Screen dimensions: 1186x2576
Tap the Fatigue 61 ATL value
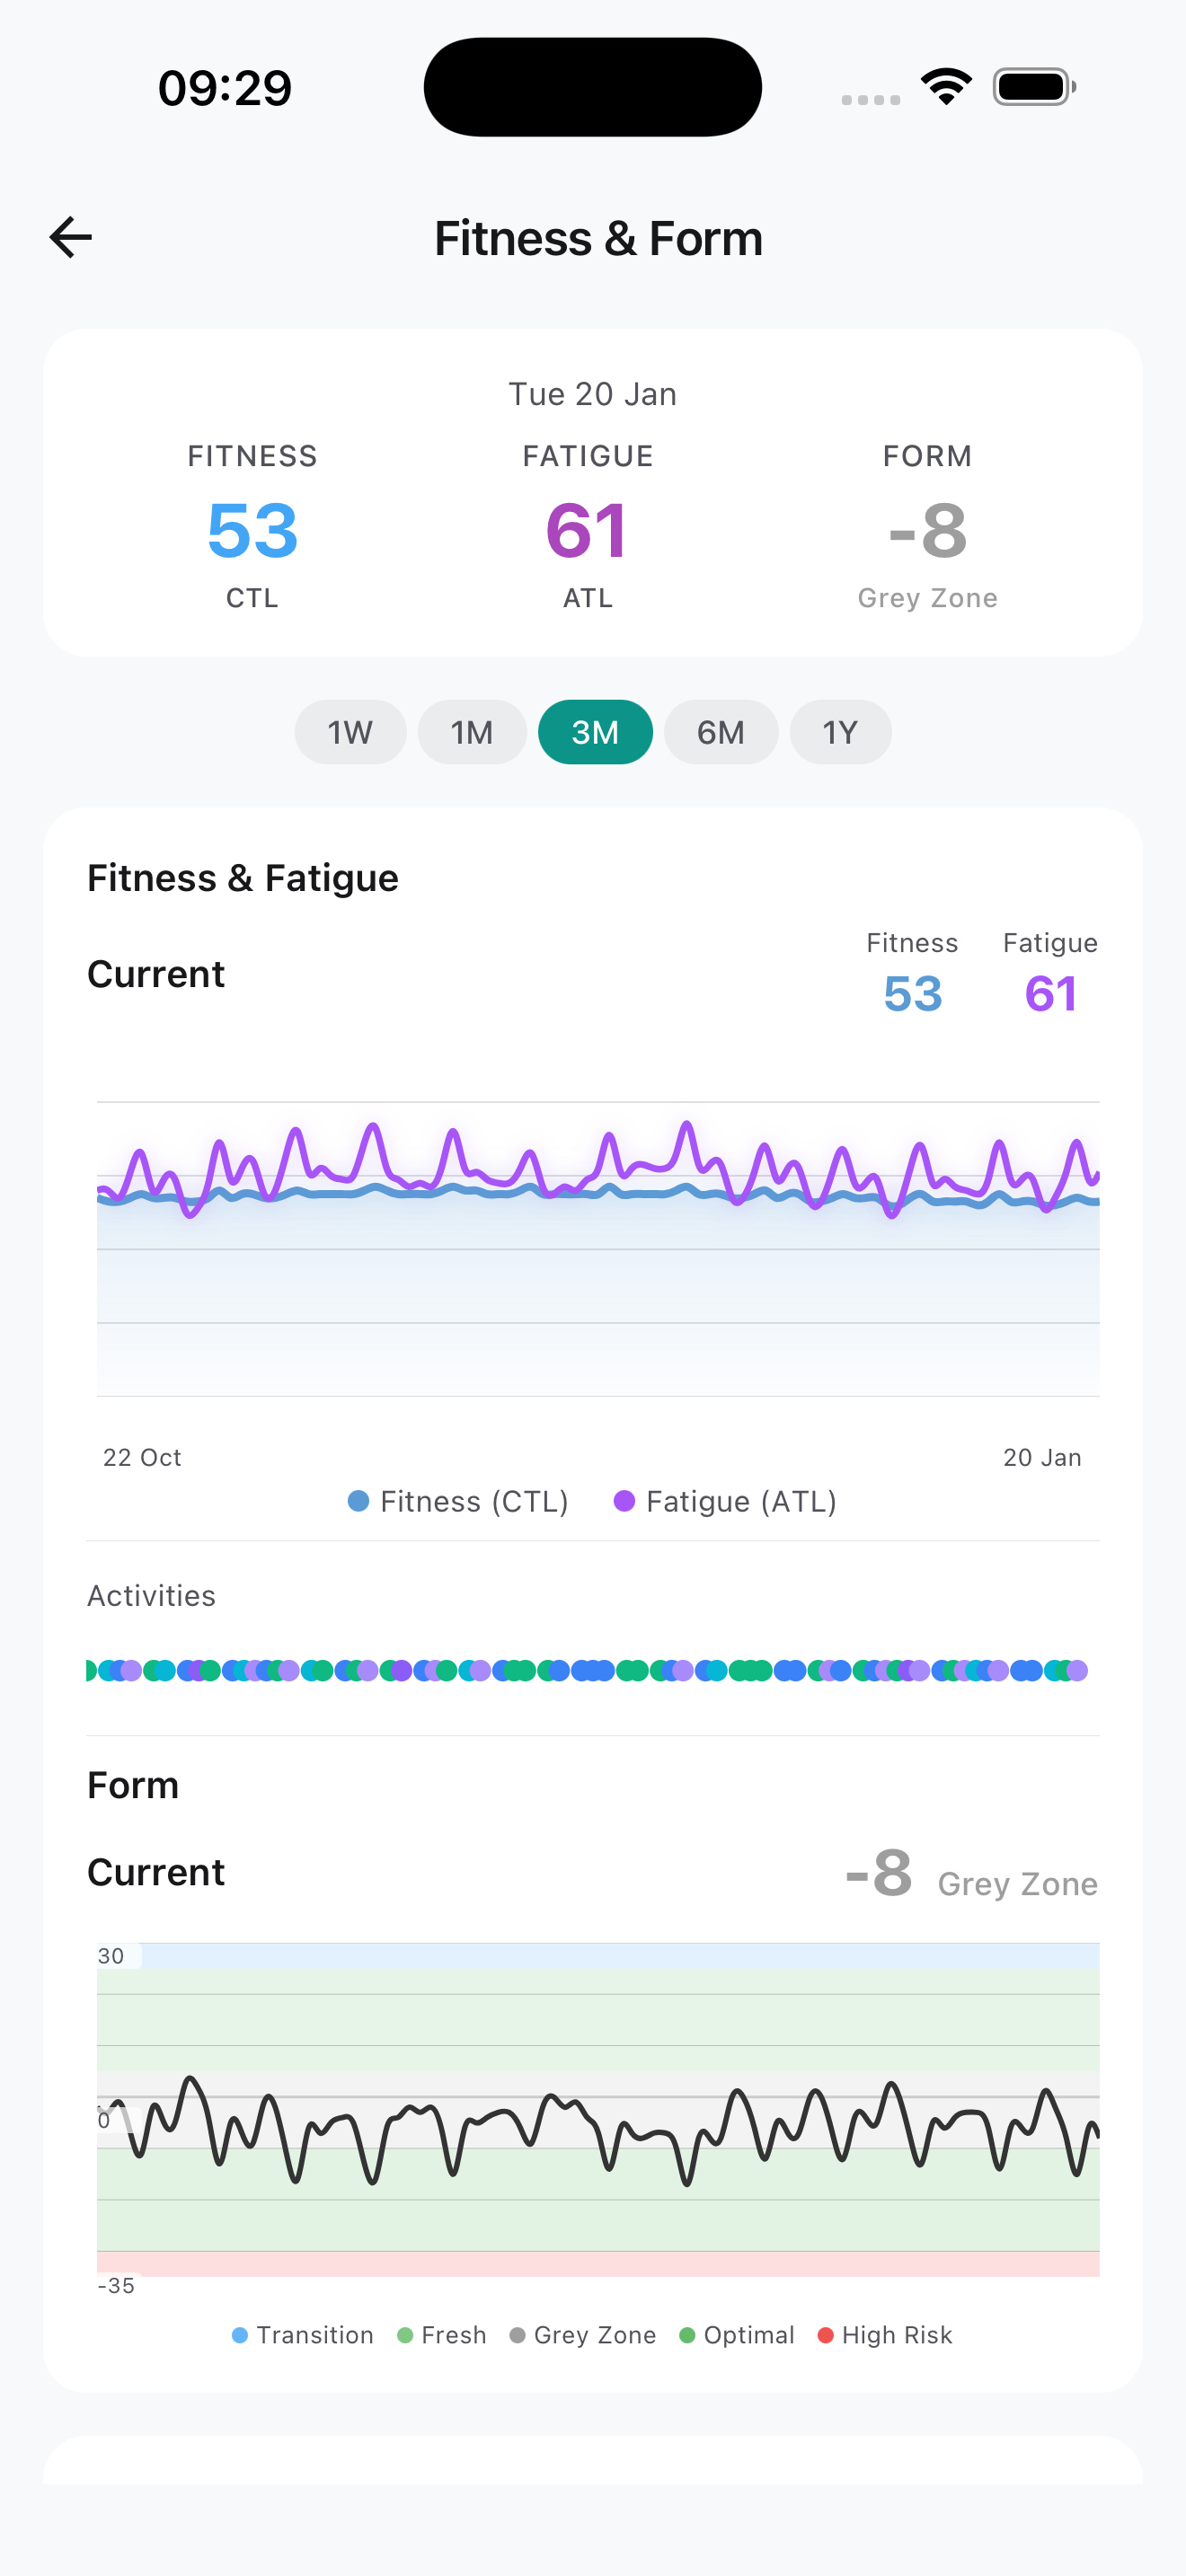[588, 530]
